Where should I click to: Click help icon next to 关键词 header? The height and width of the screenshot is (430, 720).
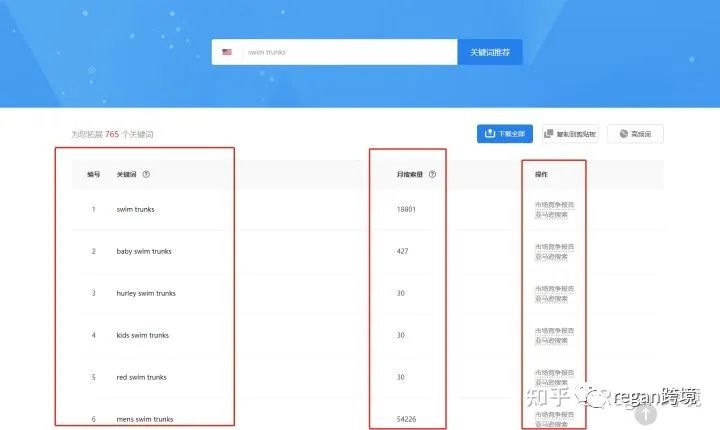tap(146, 174)
